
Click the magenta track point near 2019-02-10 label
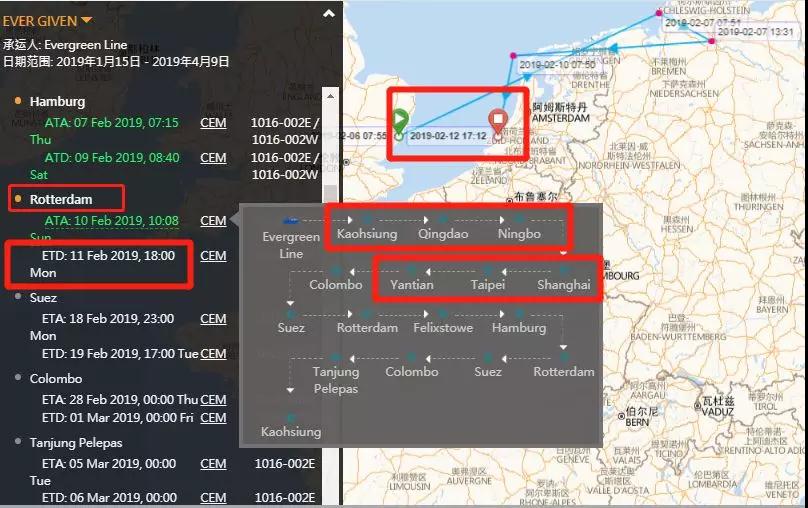513,55
